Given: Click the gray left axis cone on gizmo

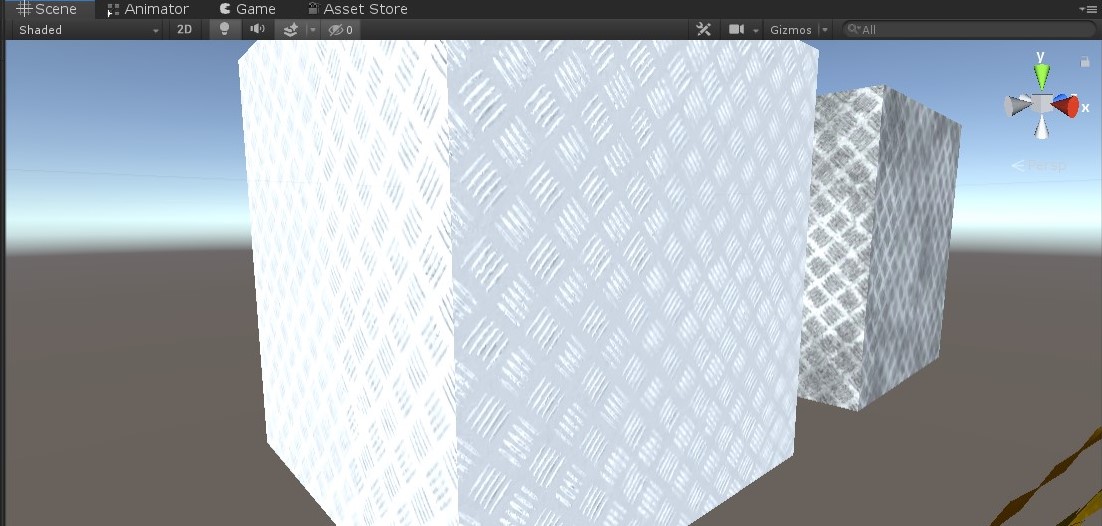Looking at the screenshot, I should point(1017,106).
